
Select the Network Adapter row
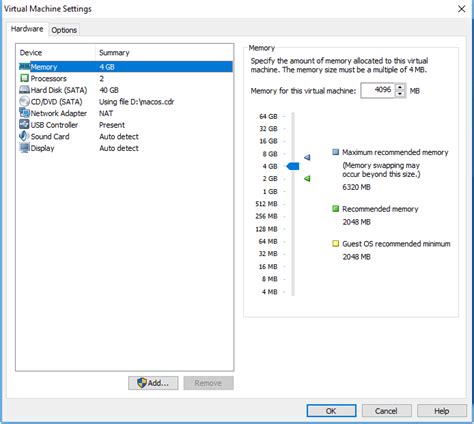click(x=126, y=113)
